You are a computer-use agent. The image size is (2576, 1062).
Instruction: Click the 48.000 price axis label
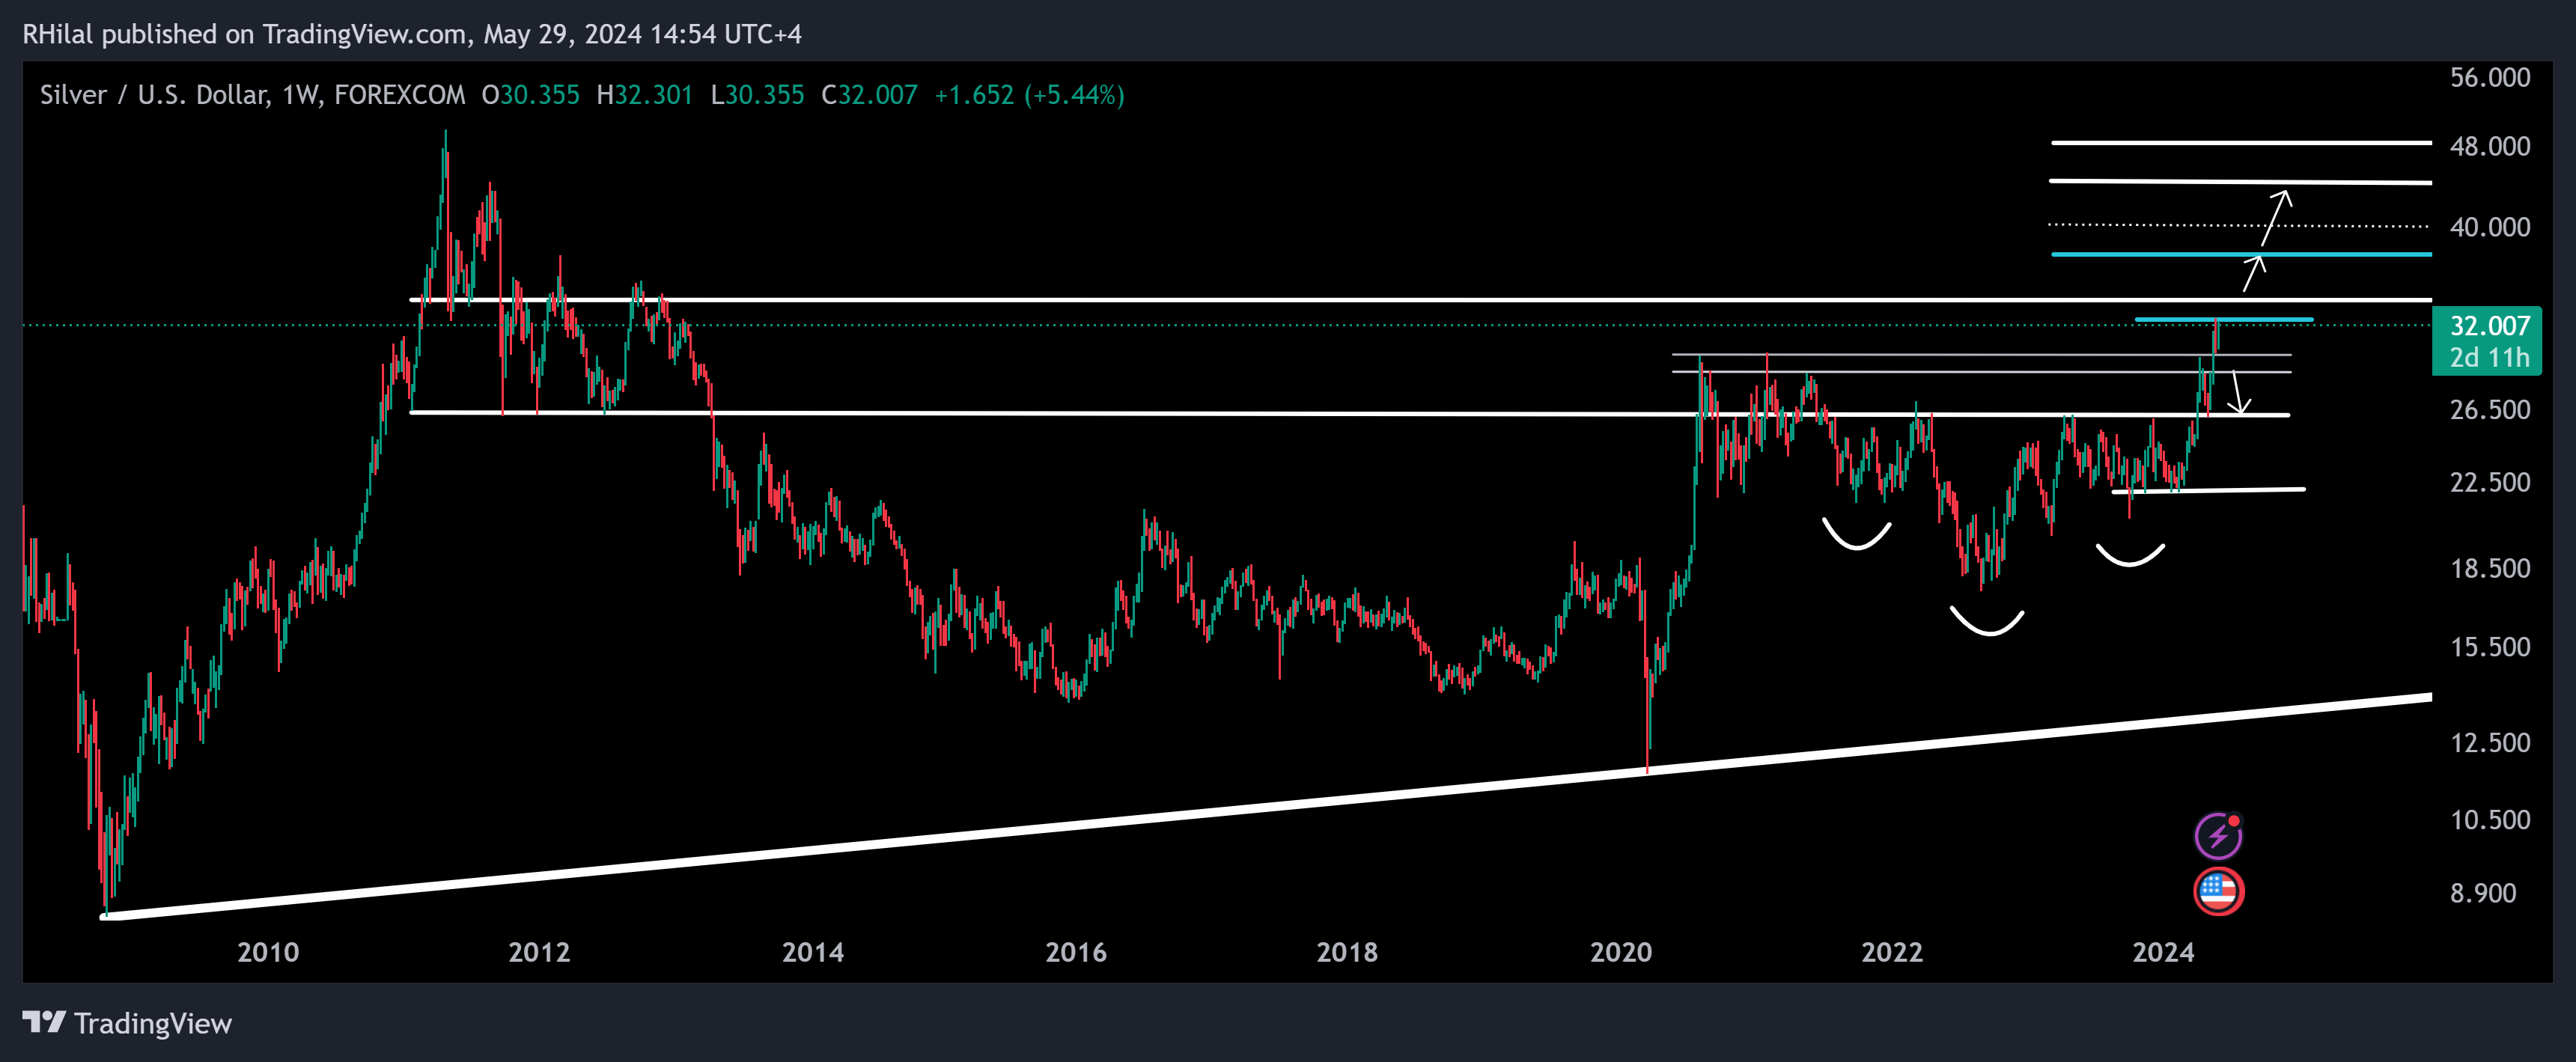point(2490,146)
